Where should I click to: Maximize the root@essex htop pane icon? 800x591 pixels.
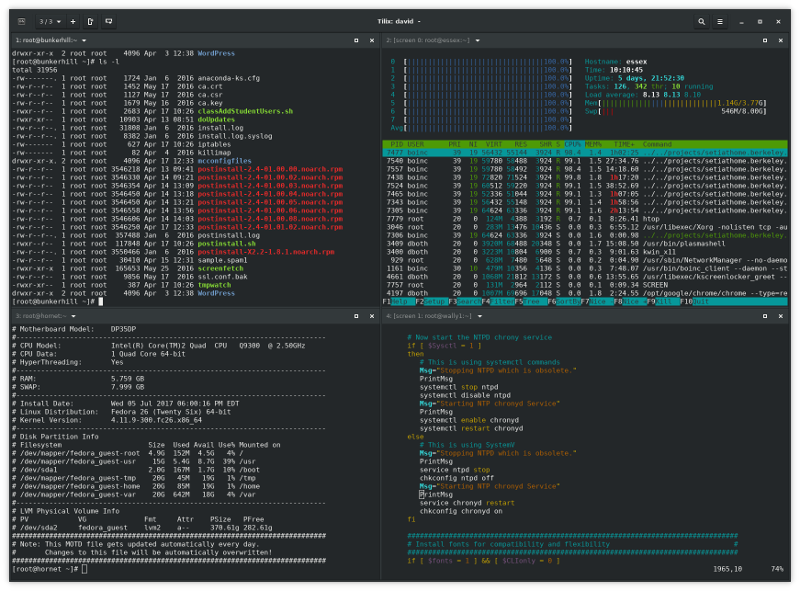pyautogui.click(x=765, y=41)
